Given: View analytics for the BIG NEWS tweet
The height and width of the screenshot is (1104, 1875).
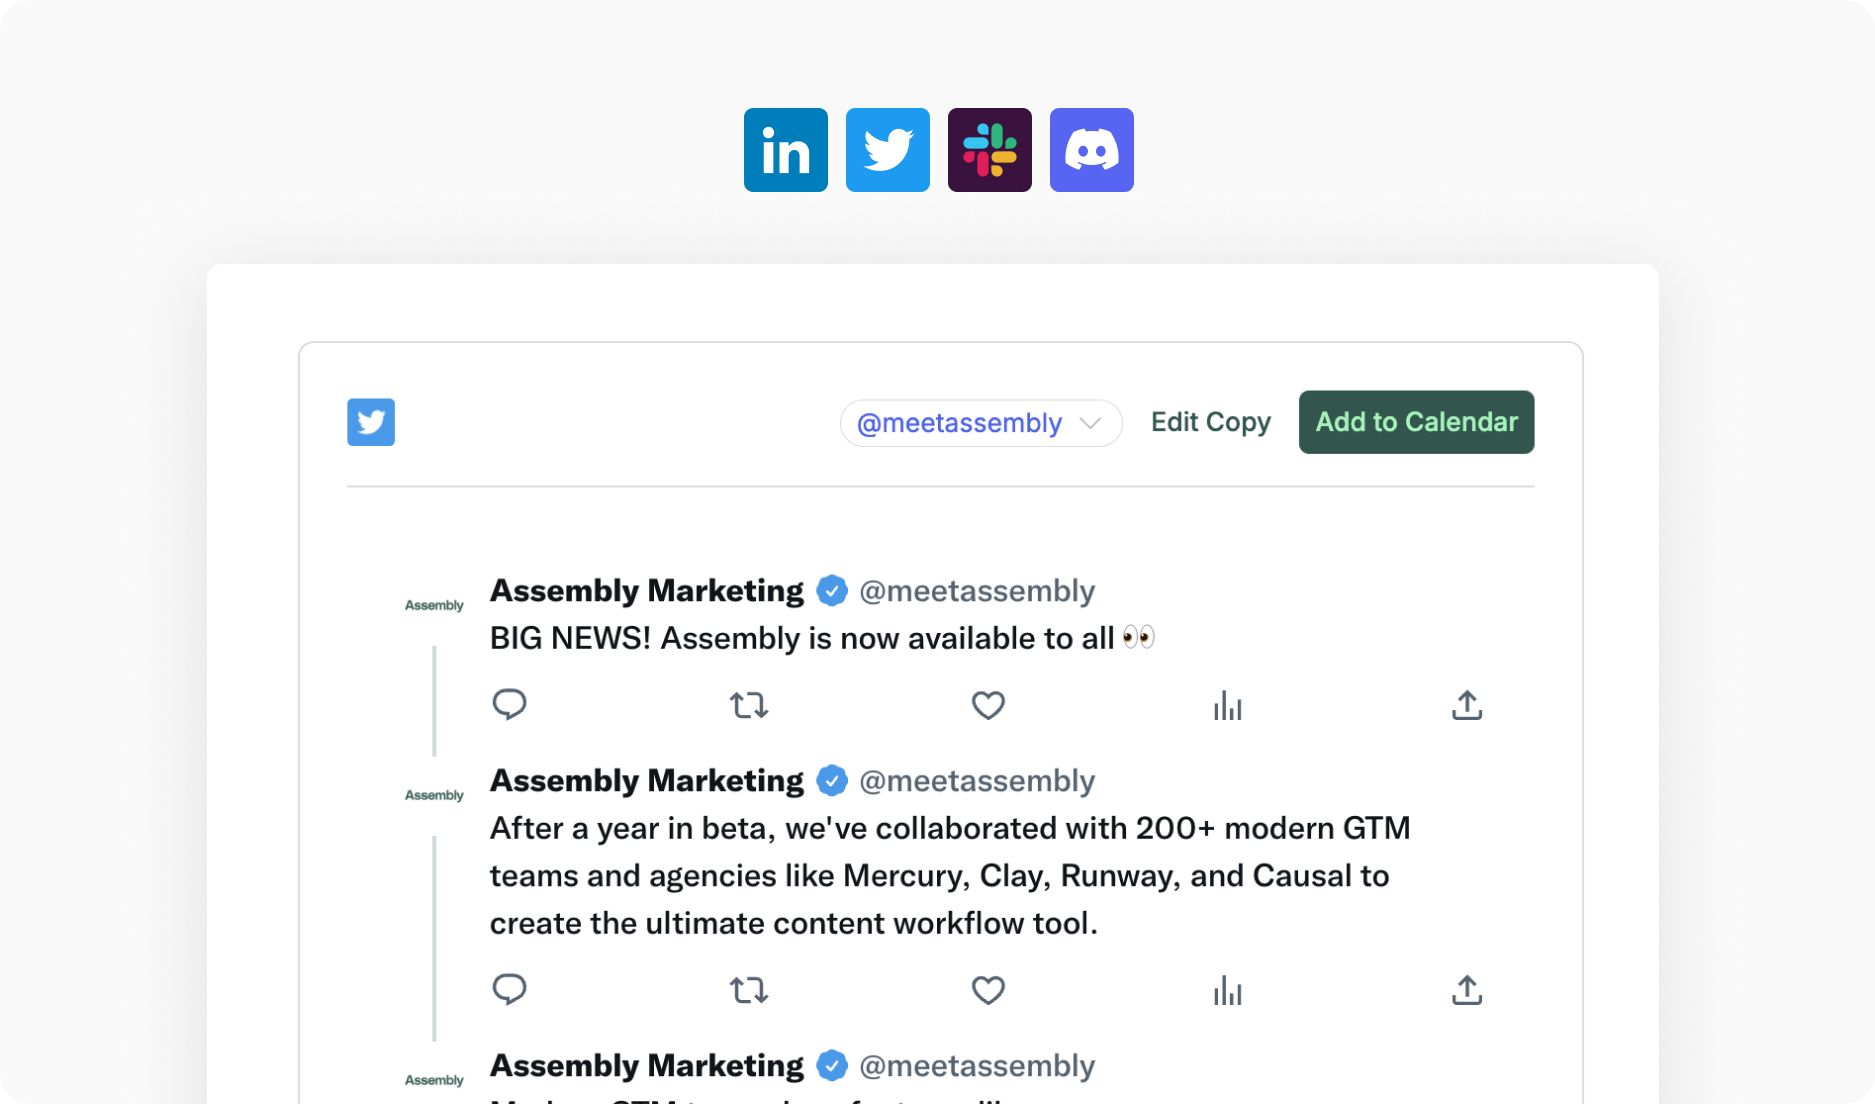Looking at the screenshot, I should (x=1227, y=706).
